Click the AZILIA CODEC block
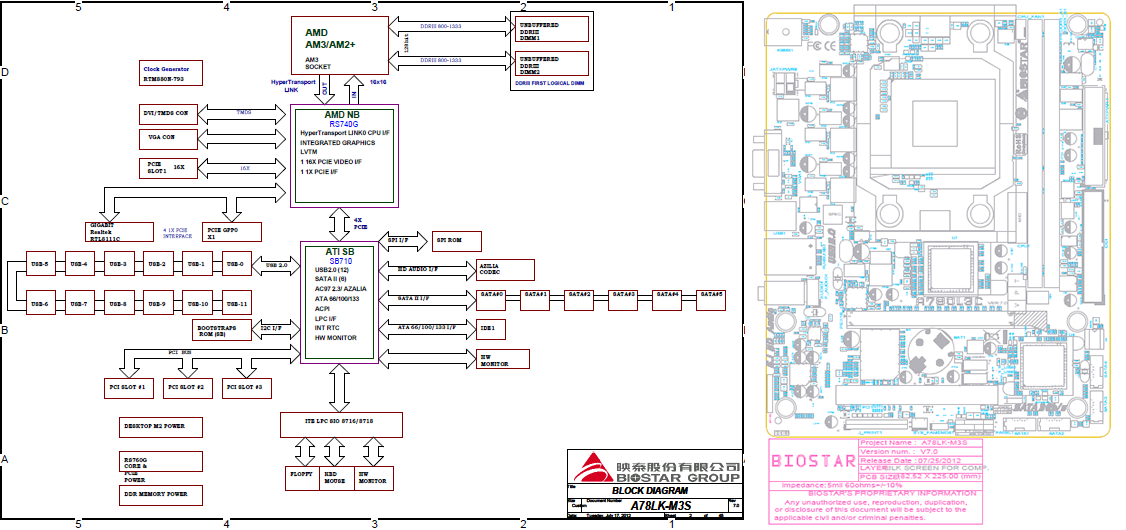Image resolution: width=1126 pixels, height=530 pixels. pos(506,269)
